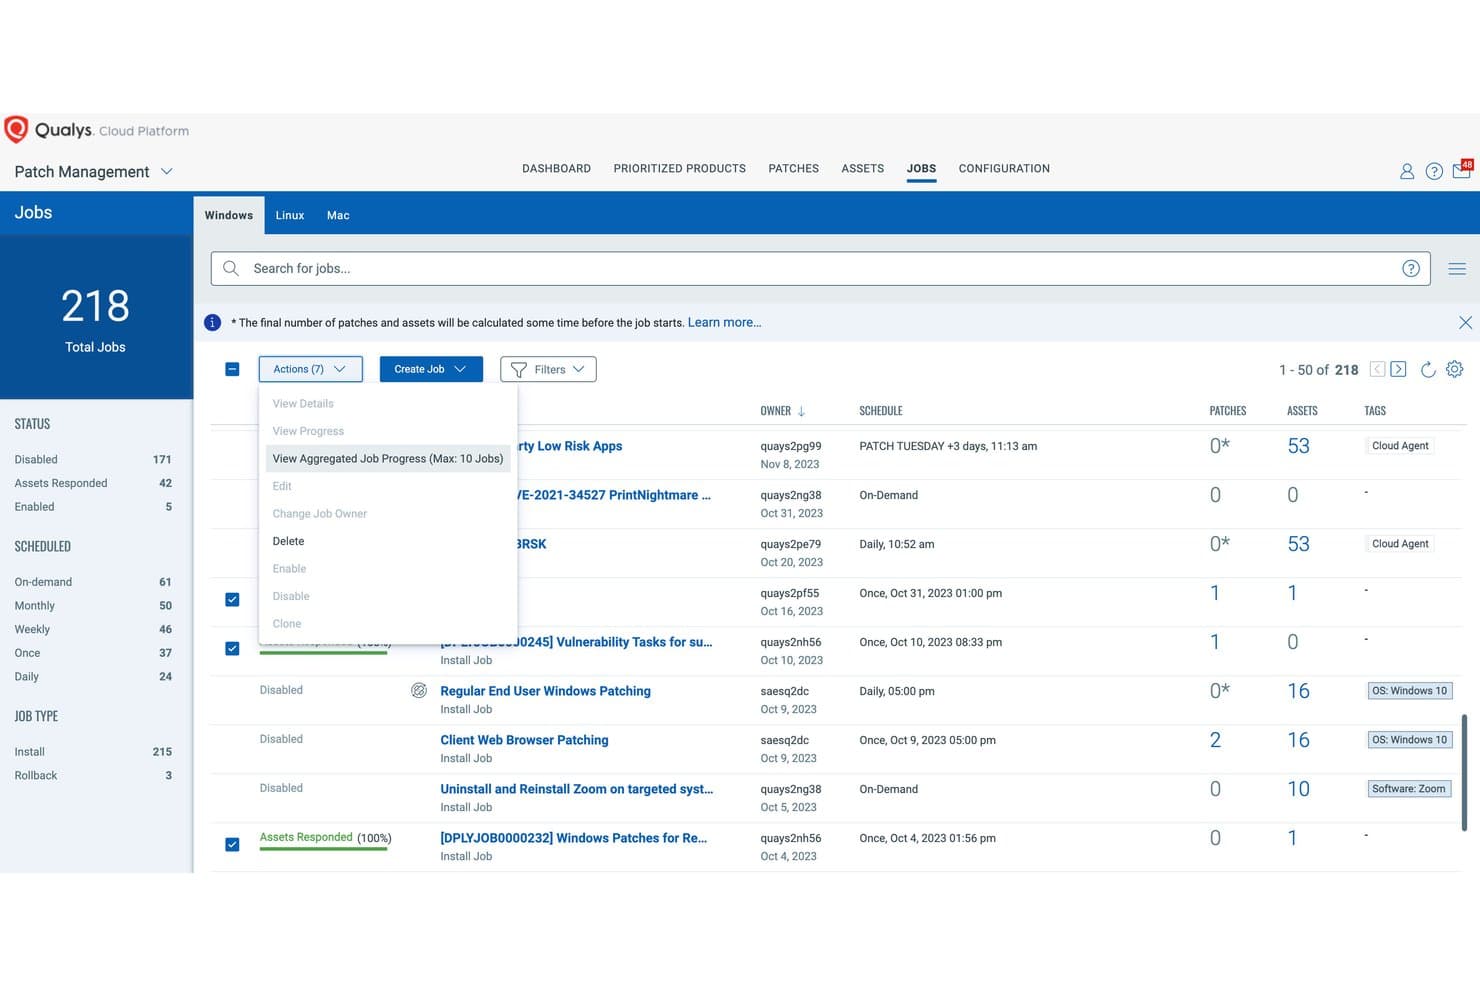Open the user account icon
This screenshot has height=987, width=1480.
(1407, 171)
